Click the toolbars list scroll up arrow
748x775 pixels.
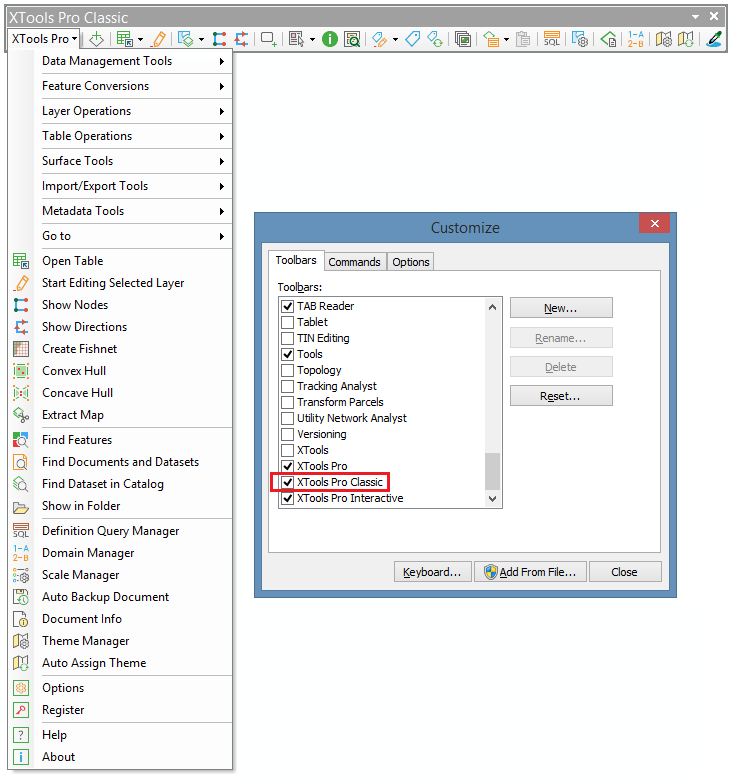(492, 307)
